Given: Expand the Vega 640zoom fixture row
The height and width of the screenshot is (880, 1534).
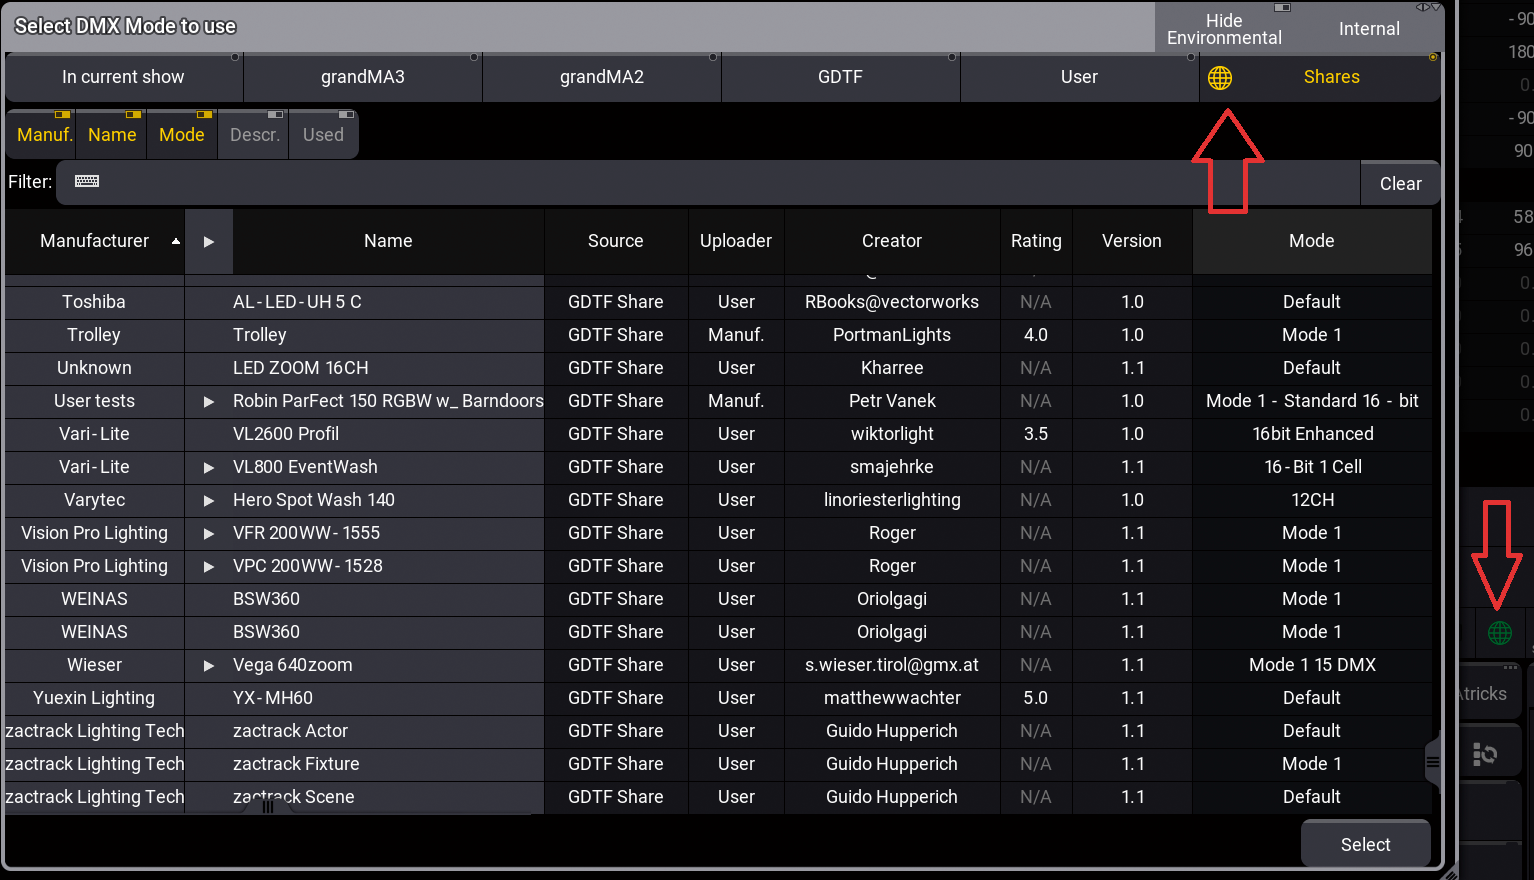Looking at the screenshot, I should (x=208, y=665).
